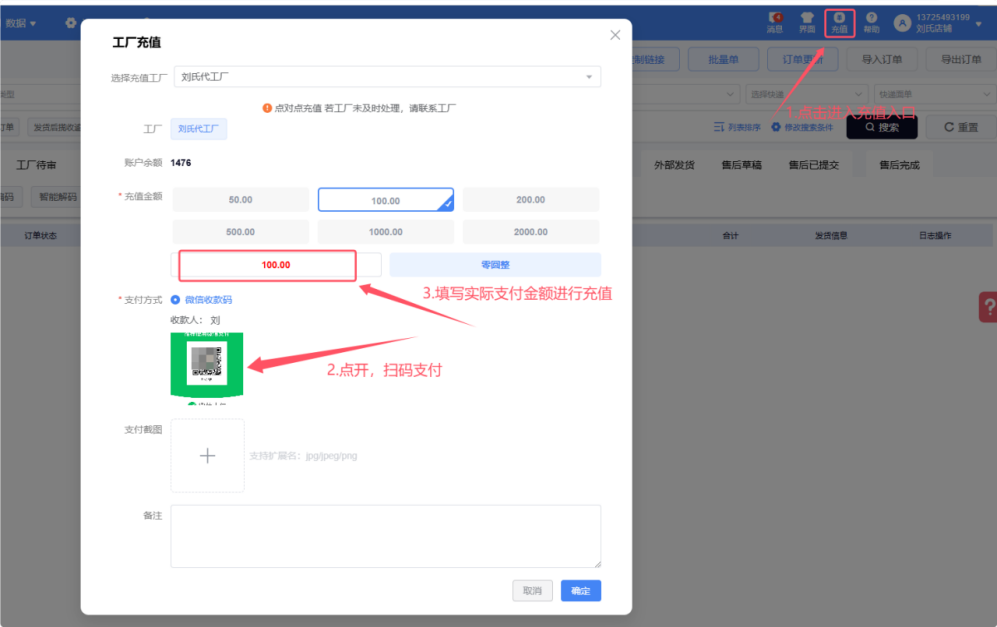This screenshot has height=627, width=997.
Task: Click the red question mark float button
Action: tap(988, 307)
